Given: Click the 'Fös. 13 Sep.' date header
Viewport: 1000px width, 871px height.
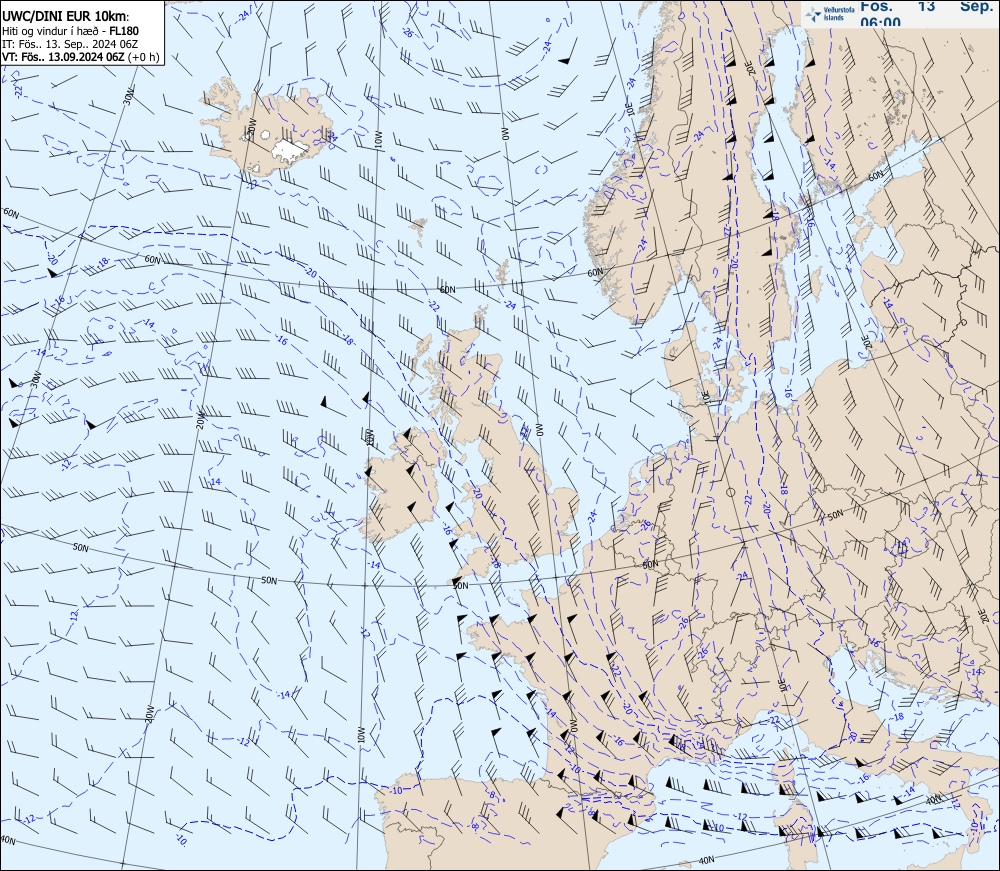Looking at the screenshot, I should pos(927,6).
